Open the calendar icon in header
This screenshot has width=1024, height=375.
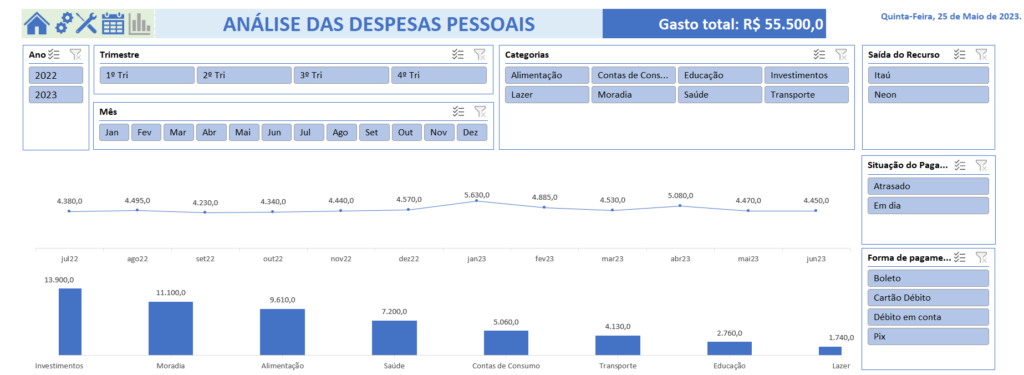click(x=113, y=24)
